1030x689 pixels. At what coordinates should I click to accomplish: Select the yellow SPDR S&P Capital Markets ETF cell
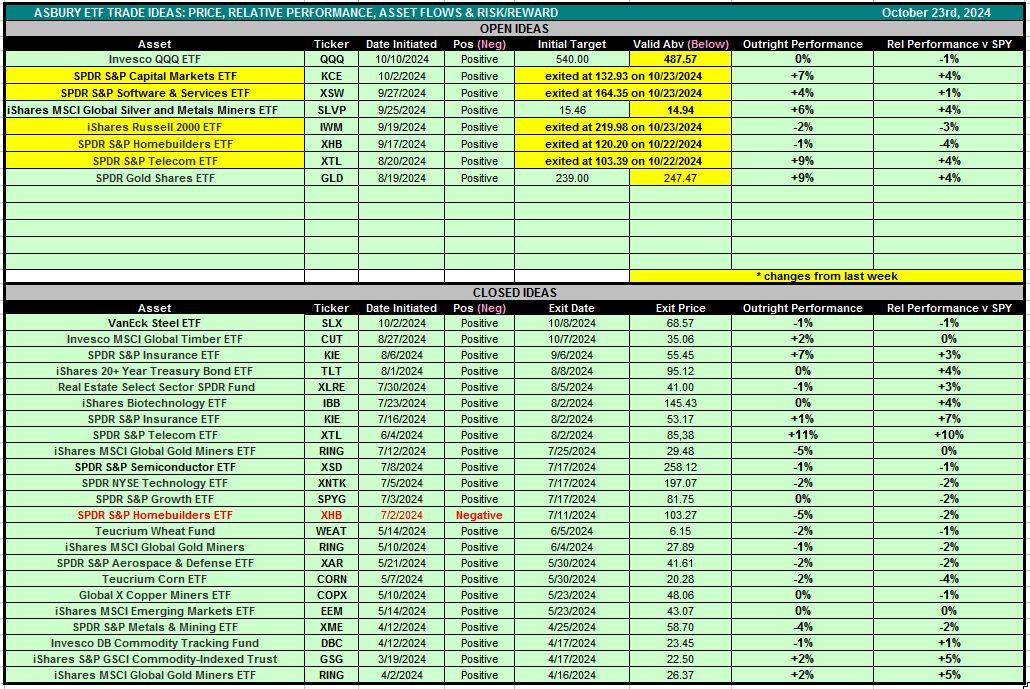[x=155, y=76]
